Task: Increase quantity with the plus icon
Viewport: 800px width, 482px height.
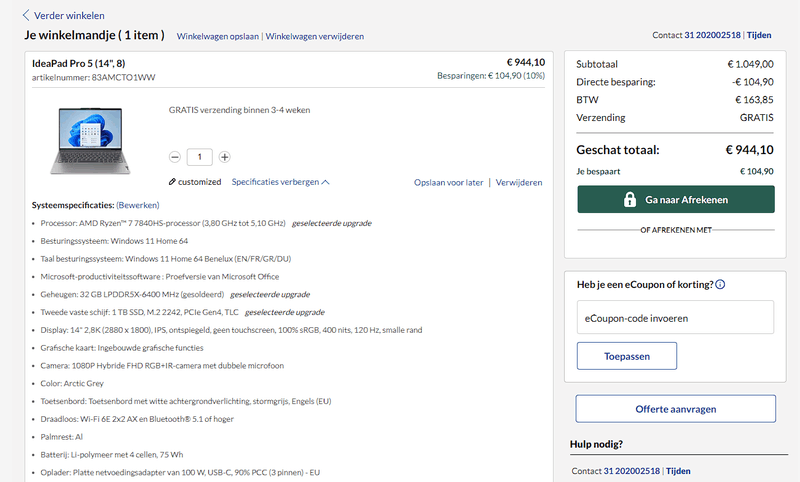Action: [224, 157]
